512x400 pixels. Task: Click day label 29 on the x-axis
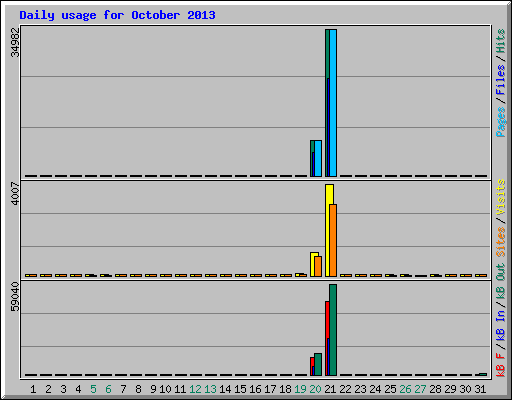450,389
